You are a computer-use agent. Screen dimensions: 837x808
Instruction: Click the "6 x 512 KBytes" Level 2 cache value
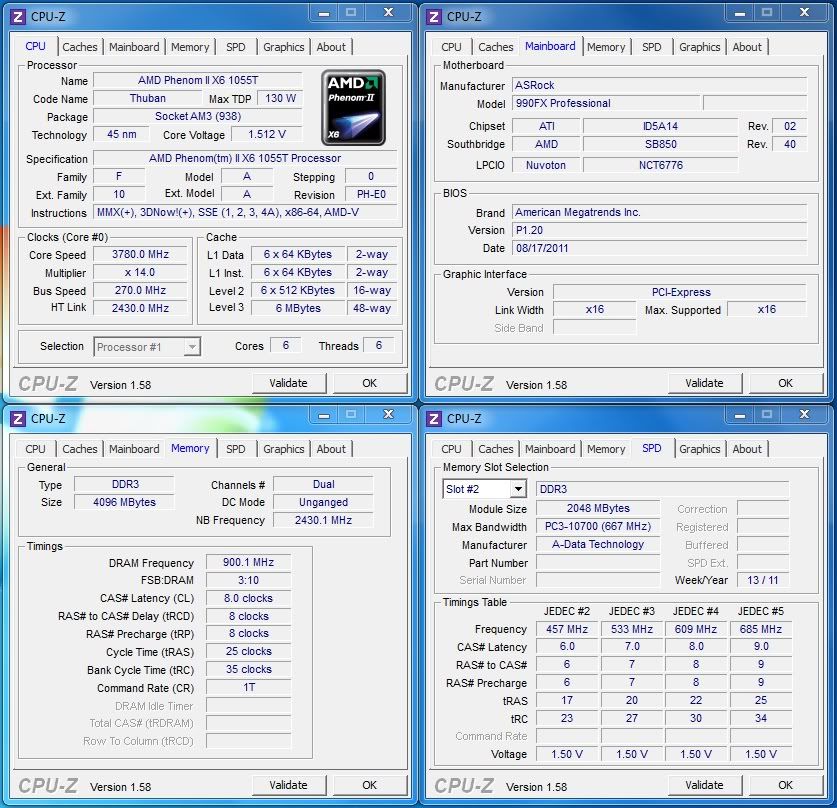pyautogui.click(x=298, y=290)
